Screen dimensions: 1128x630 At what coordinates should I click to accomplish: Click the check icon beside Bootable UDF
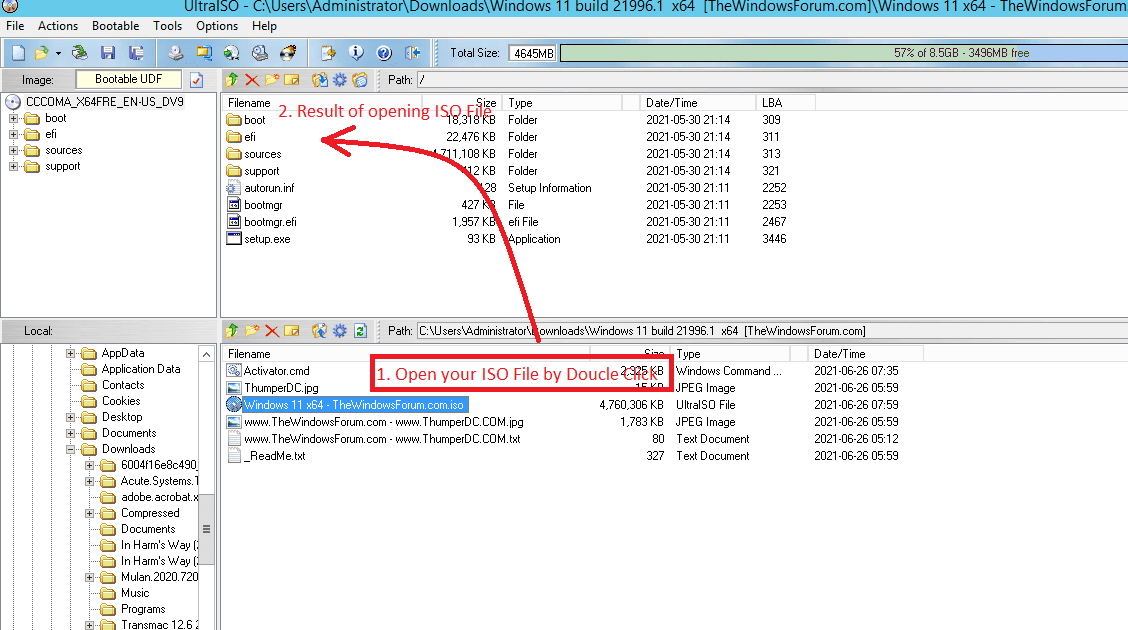coord(196,80)
